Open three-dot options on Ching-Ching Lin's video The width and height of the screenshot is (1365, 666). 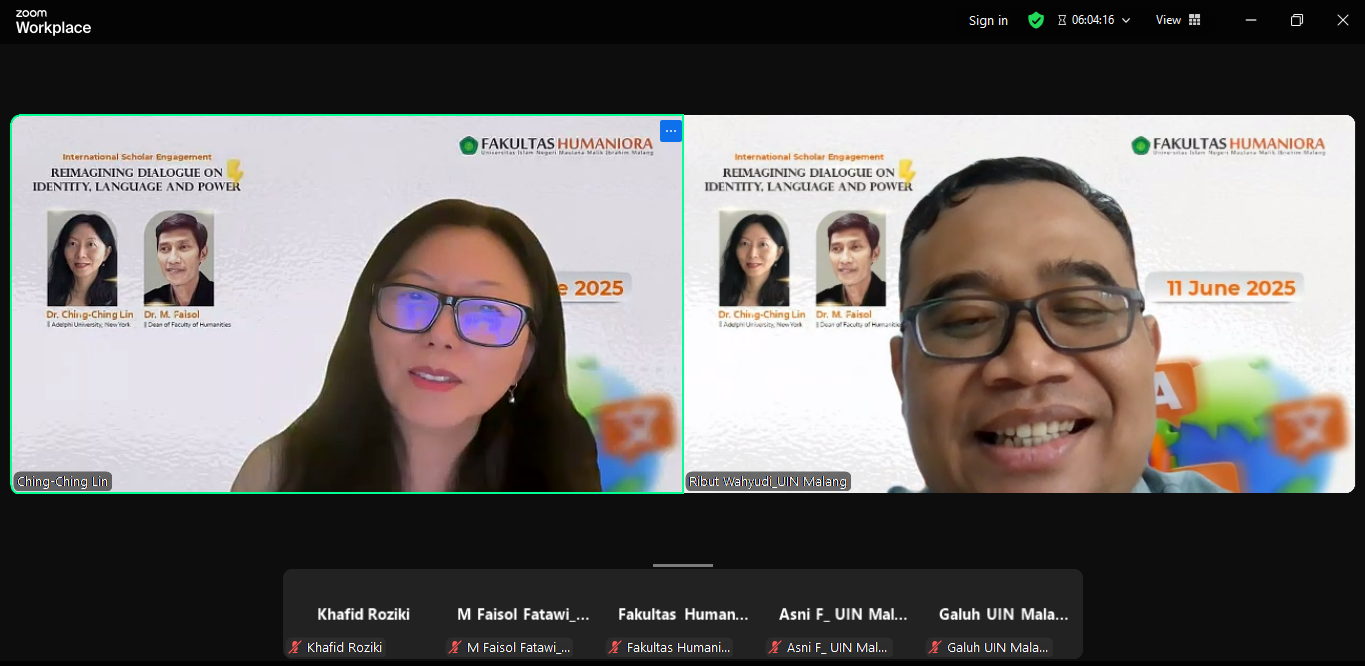[670, 131]
